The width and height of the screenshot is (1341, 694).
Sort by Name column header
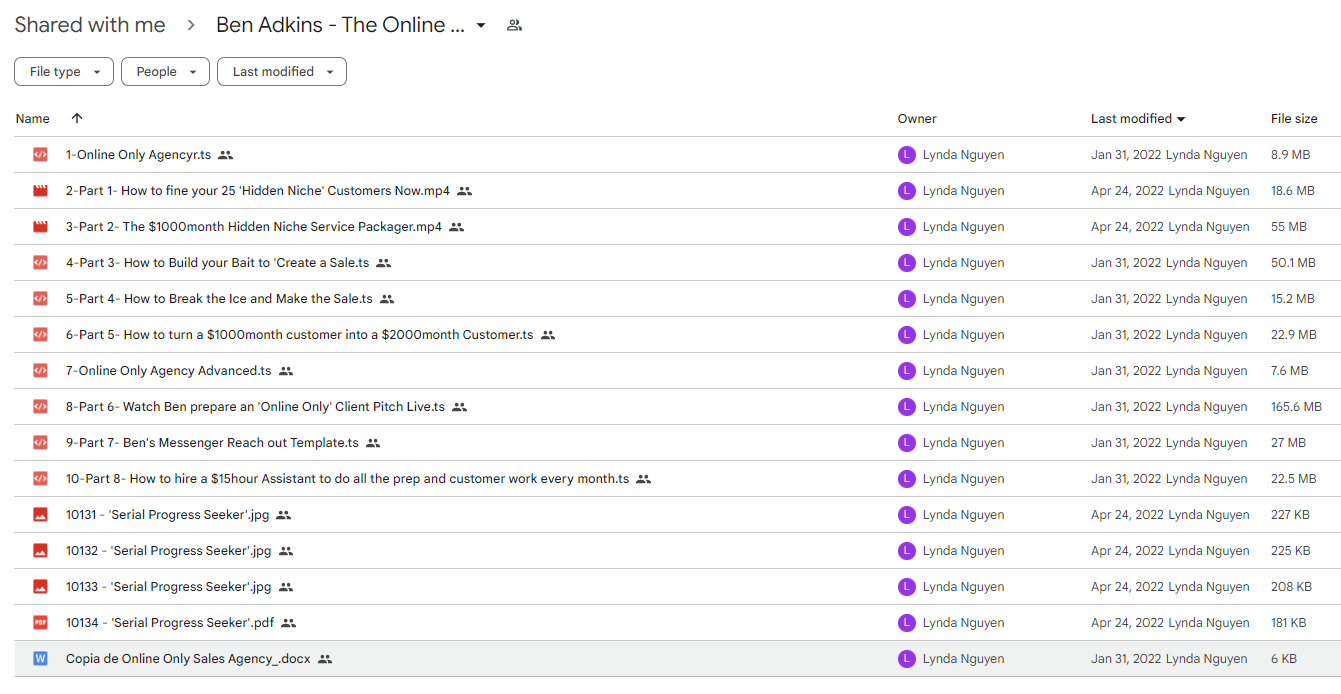[33, 118]
